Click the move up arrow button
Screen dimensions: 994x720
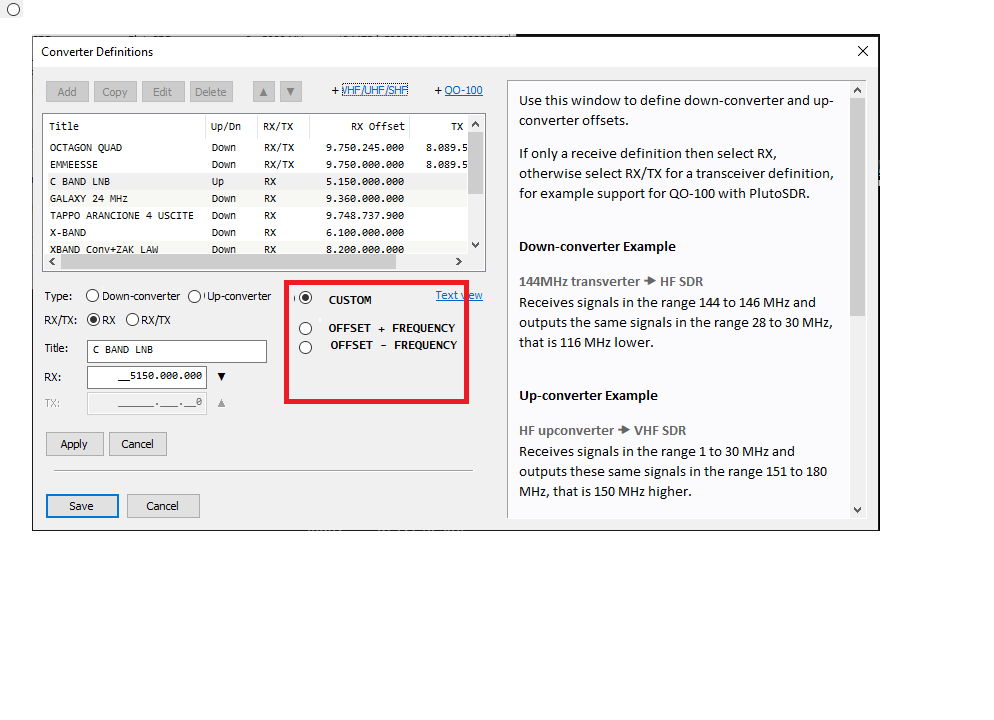(263, 92)
